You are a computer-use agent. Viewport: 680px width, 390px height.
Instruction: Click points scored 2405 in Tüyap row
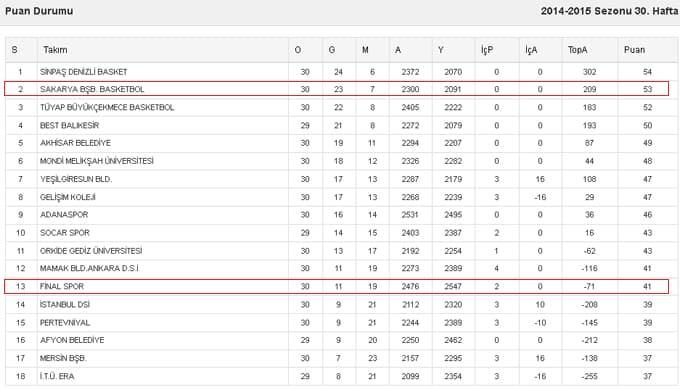pos(410,107)
